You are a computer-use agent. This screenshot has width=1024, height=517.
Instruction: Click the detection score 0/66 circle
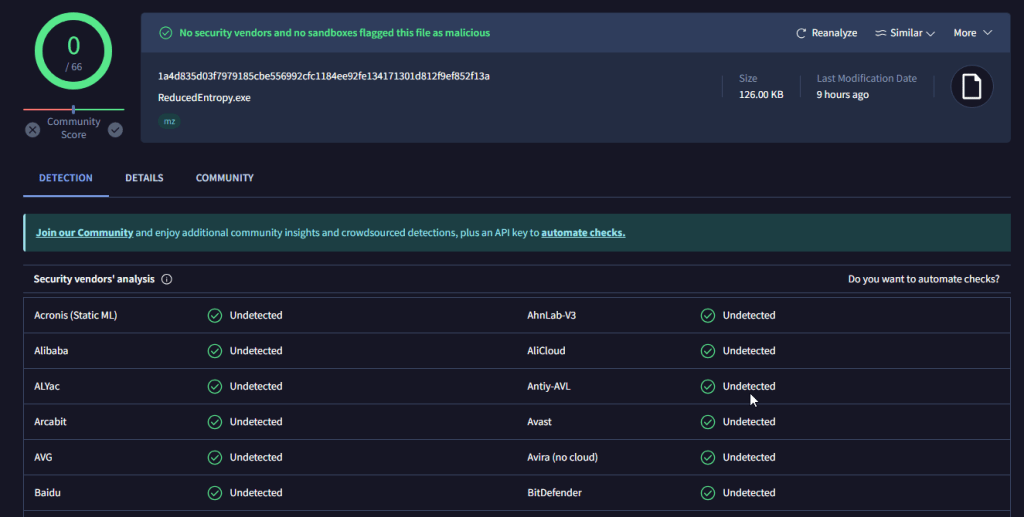point(74,51)
